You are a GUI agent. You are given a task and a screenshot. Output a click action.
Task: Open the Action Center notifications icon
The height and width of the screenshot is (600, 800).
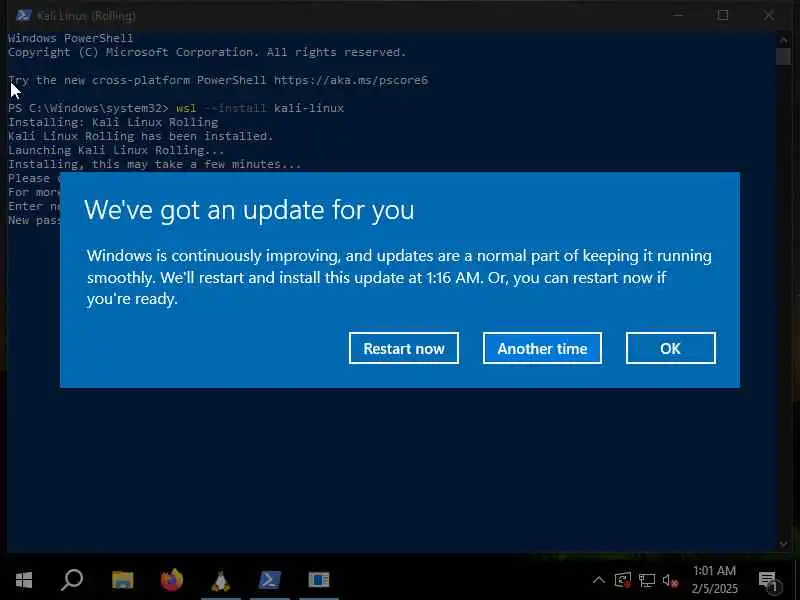click(x=768, y=581)
